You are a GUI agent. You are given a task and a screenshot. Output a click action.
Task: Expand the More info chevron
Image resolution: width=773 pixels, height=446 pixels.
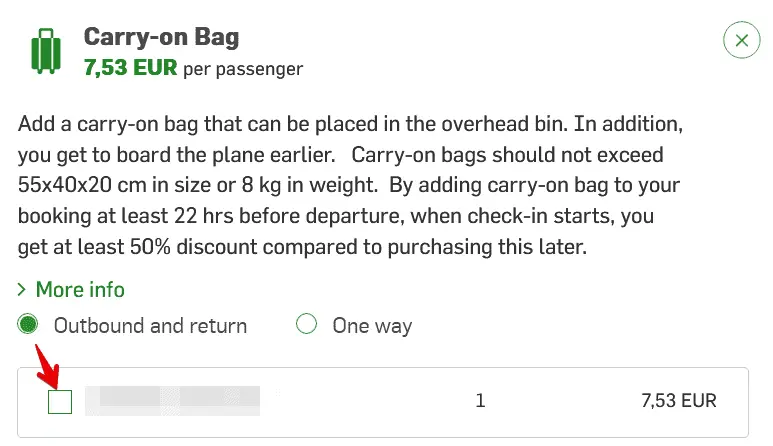point(22,290)
